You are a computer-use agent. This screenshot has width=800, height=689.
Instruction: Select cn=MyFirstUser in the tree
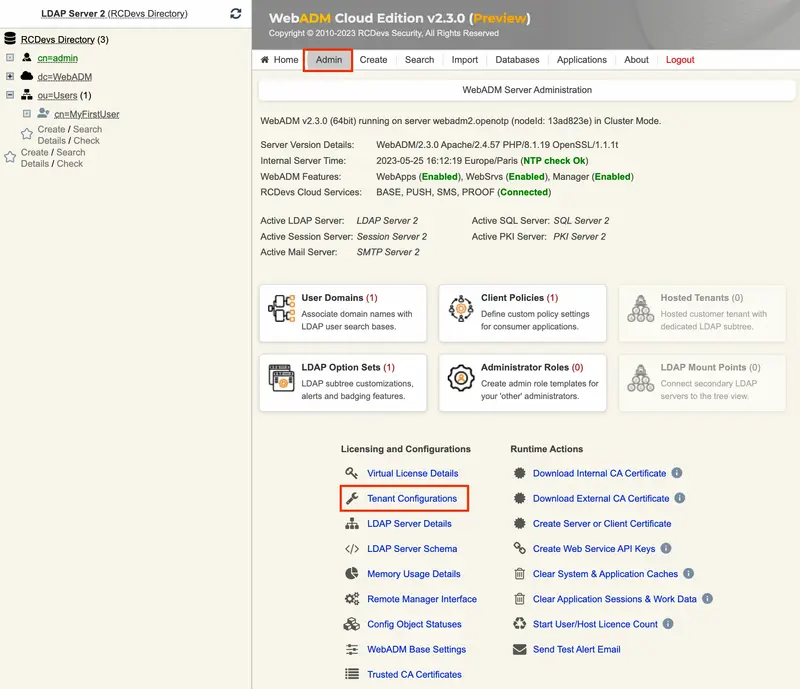click(x=87, y=114)
